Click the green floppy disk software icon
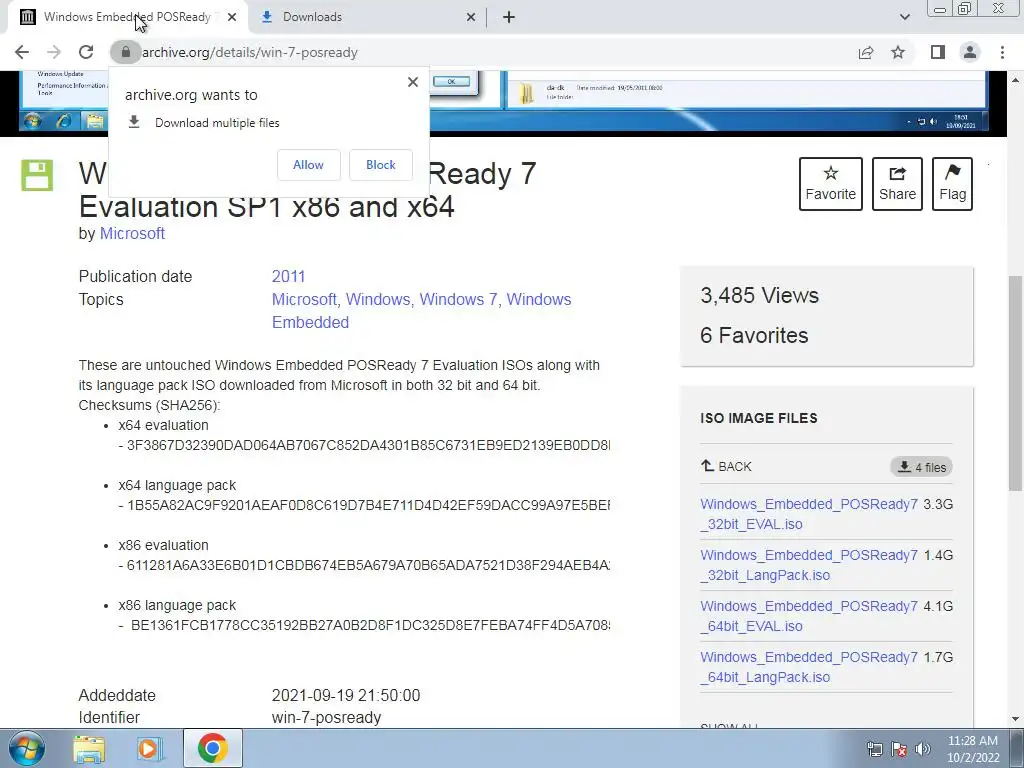Image resolution: width=1024 pixels, height=768 pixels. tap(37, 174)
